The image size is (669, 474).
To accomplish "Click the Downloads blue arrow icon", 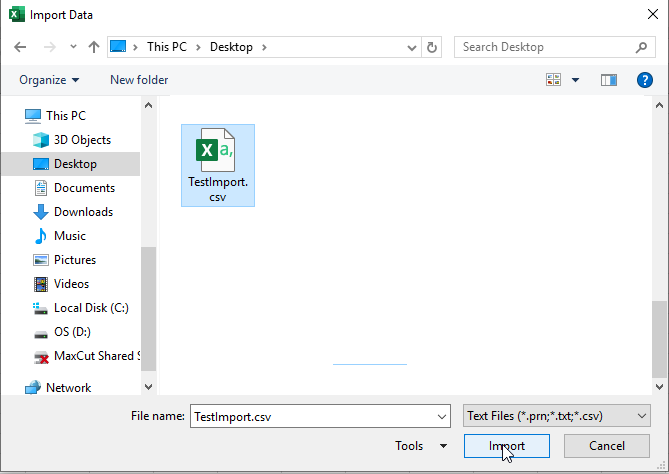I will [41, 212].
